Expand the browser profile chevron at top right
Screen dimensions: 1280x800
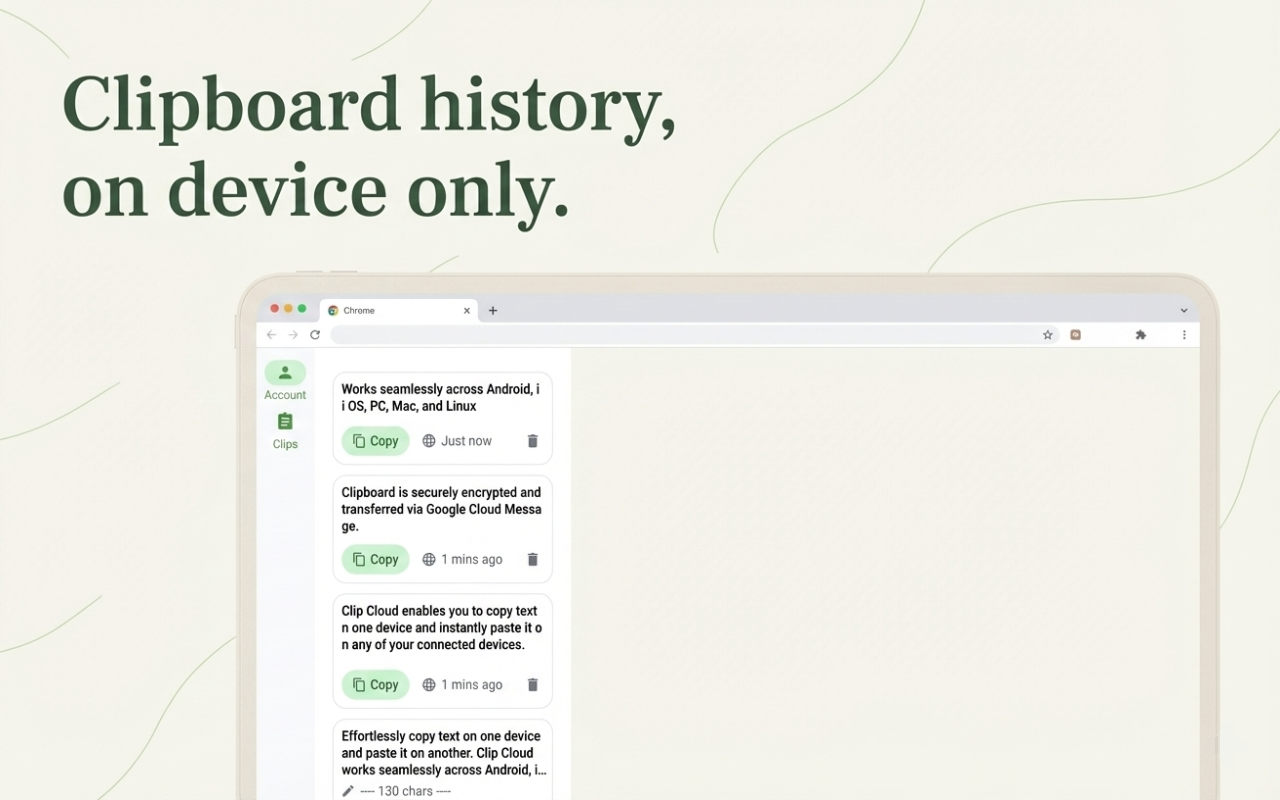click(1184, 310)
